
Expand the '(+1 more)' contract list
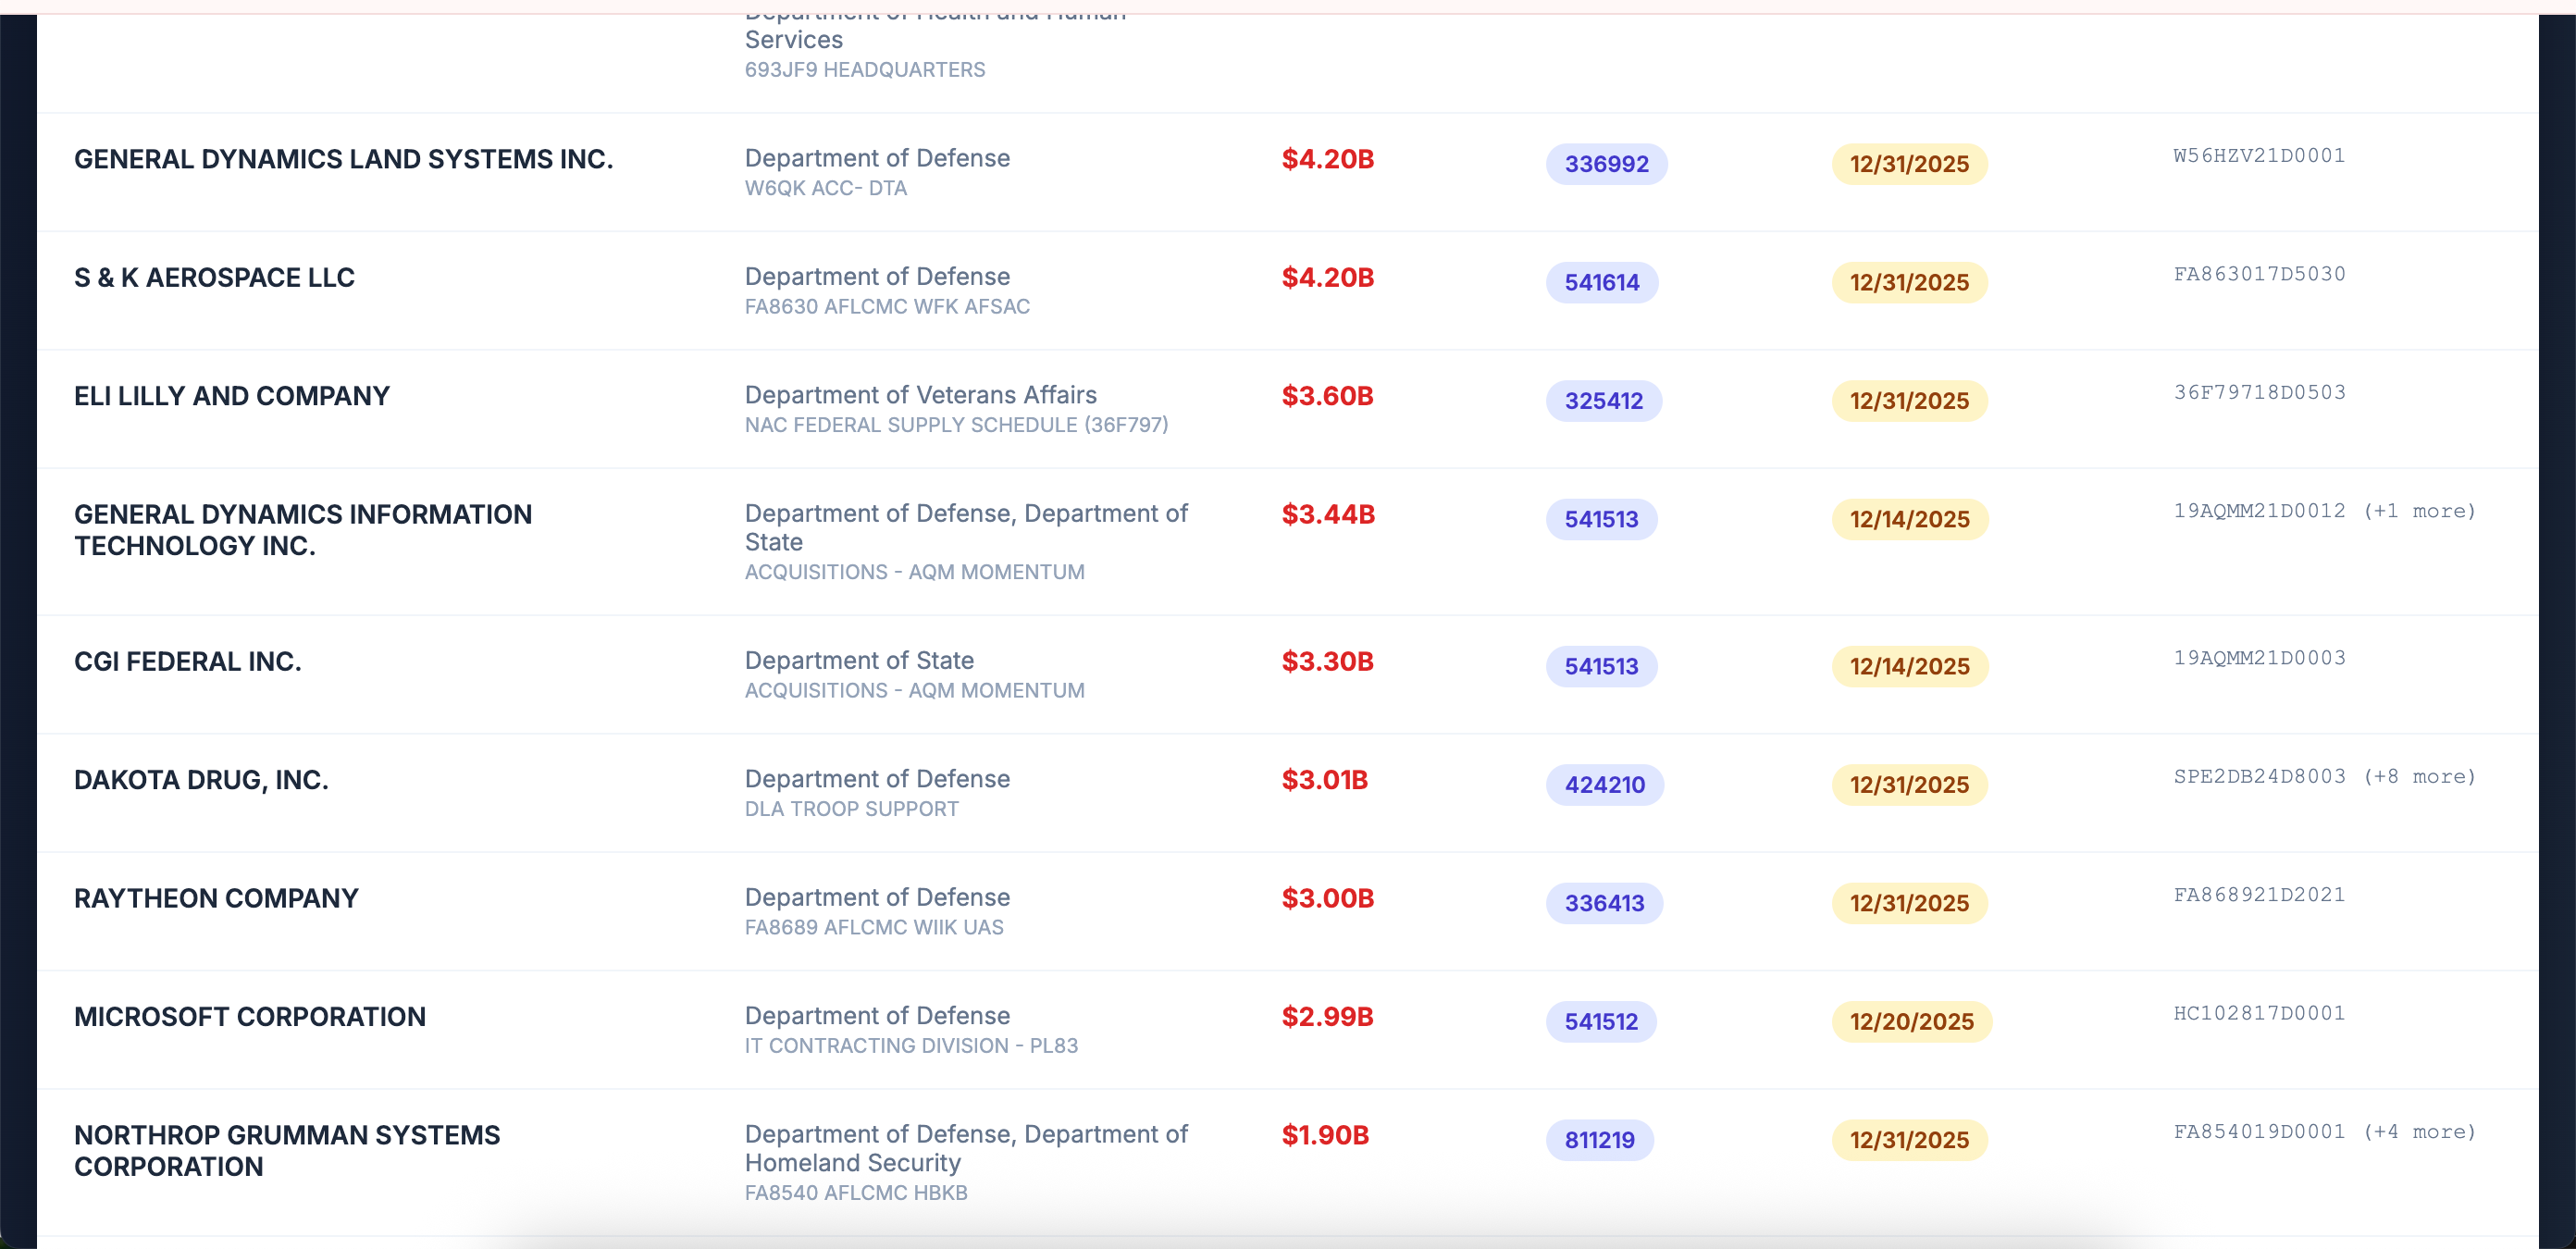tap(2418, 511)
